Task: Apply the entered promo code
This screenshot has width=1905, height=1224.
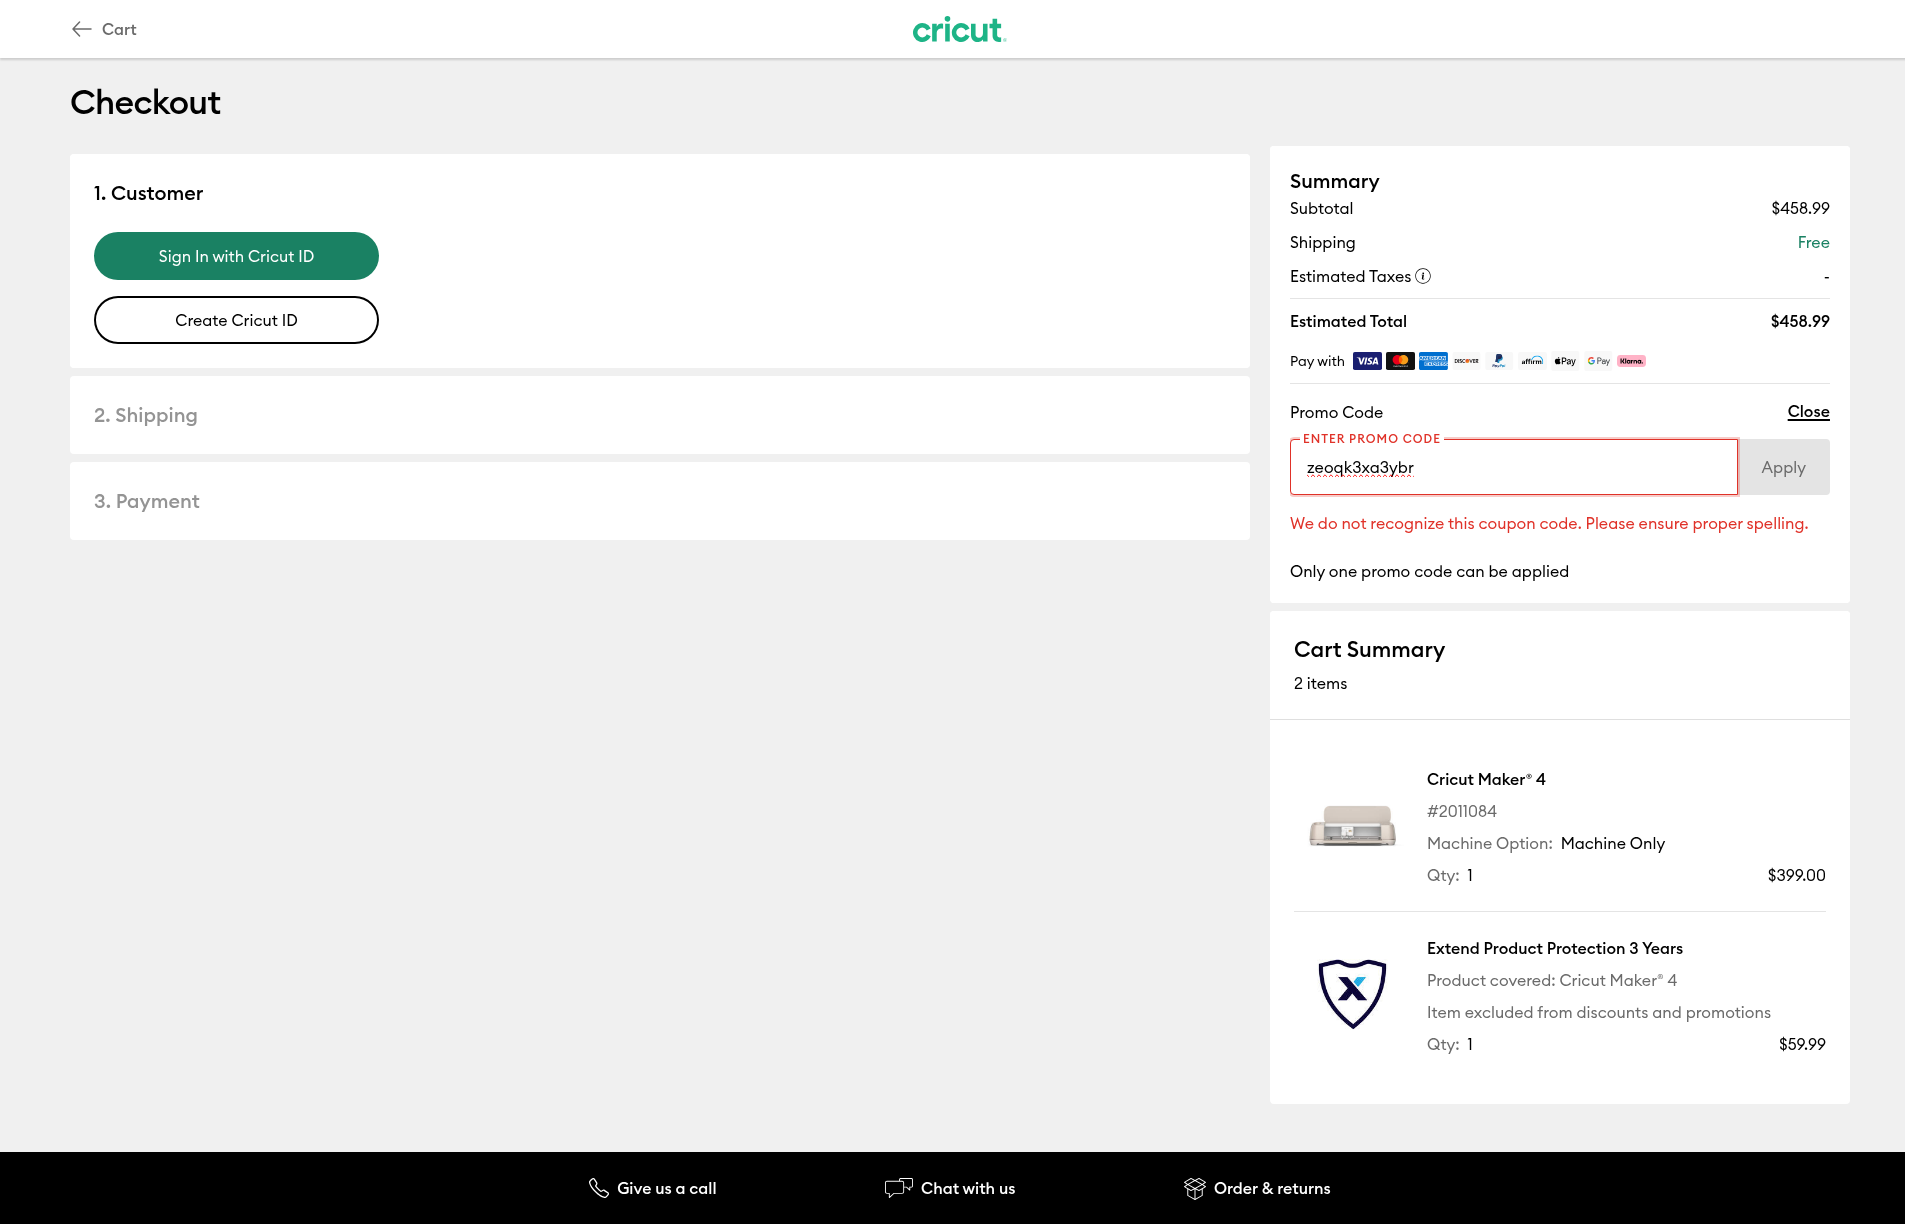Action: (1783, 467)
